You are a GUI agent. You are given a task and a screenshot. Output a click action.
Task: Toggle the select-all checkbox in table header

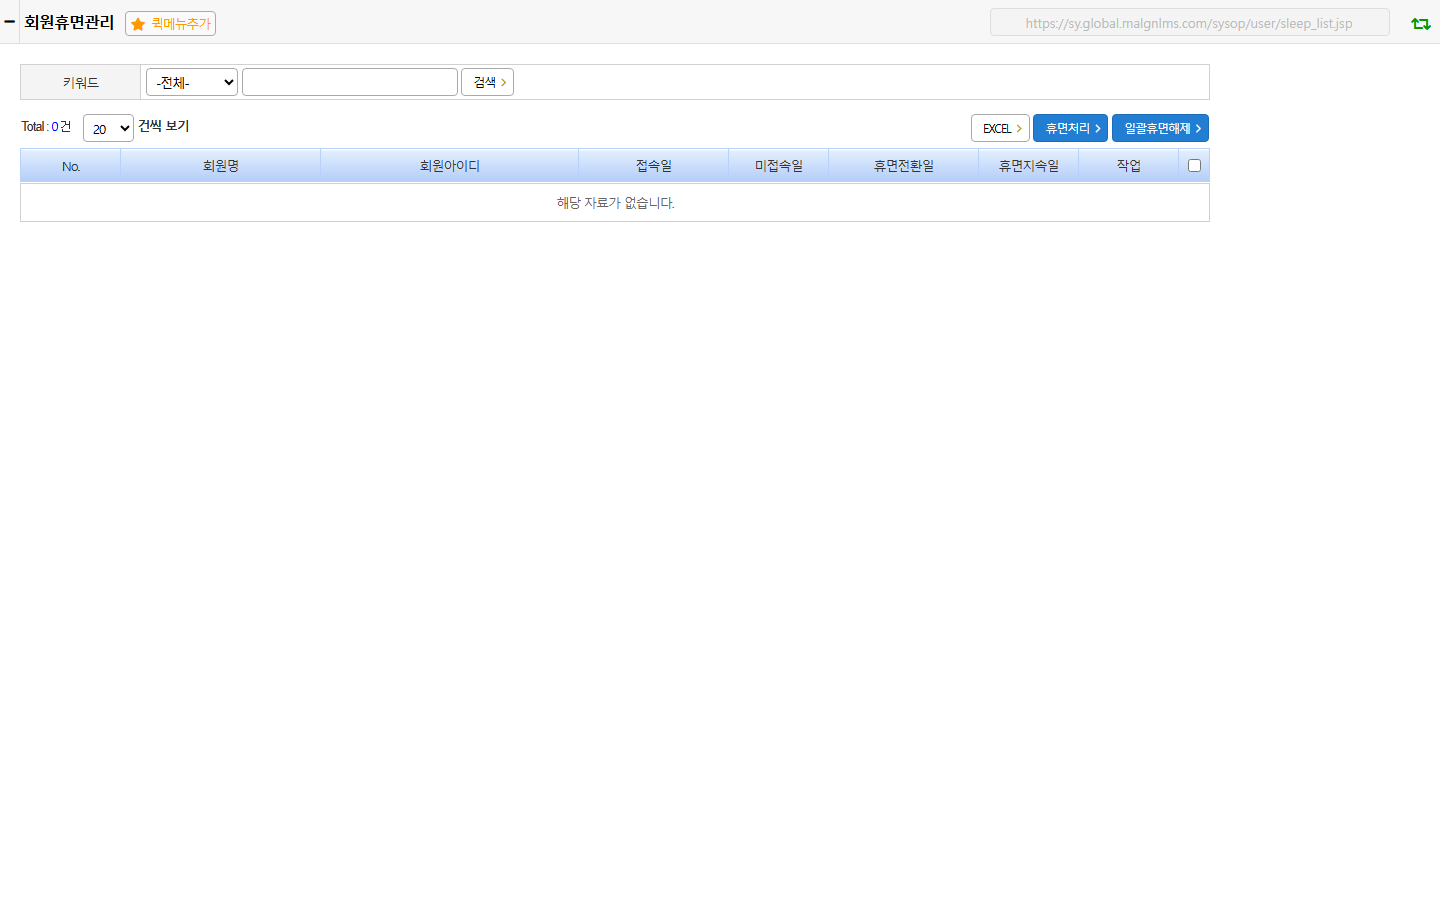tap(1194, 165)
